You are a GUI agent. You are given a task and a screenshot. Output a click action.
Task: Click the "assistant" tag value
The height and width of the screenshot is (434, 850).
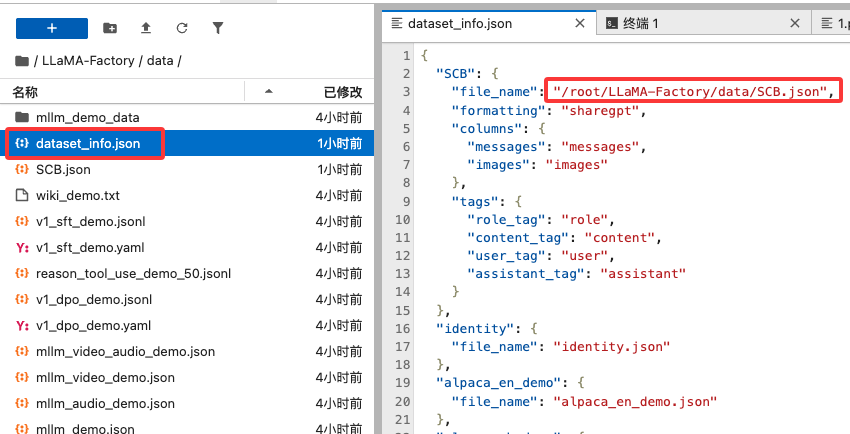643,274
